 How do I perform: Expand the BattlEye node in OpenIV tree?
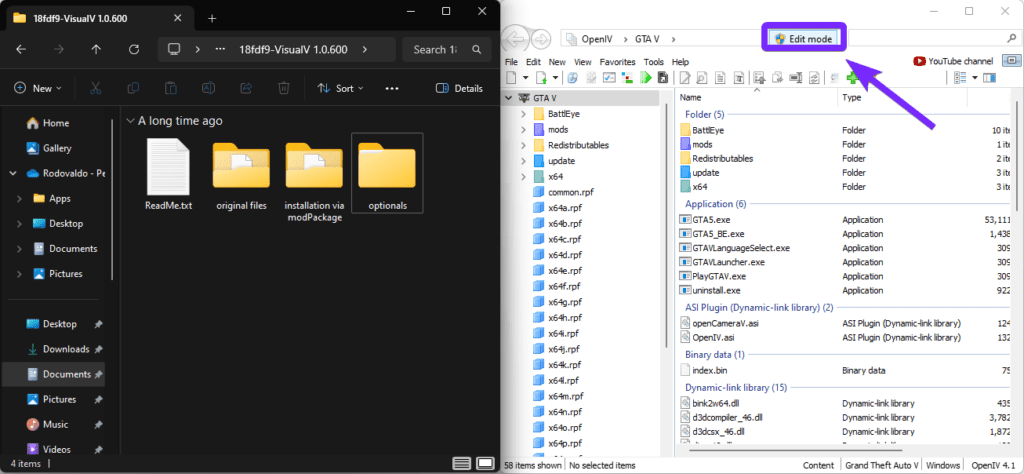click(523, 114)
